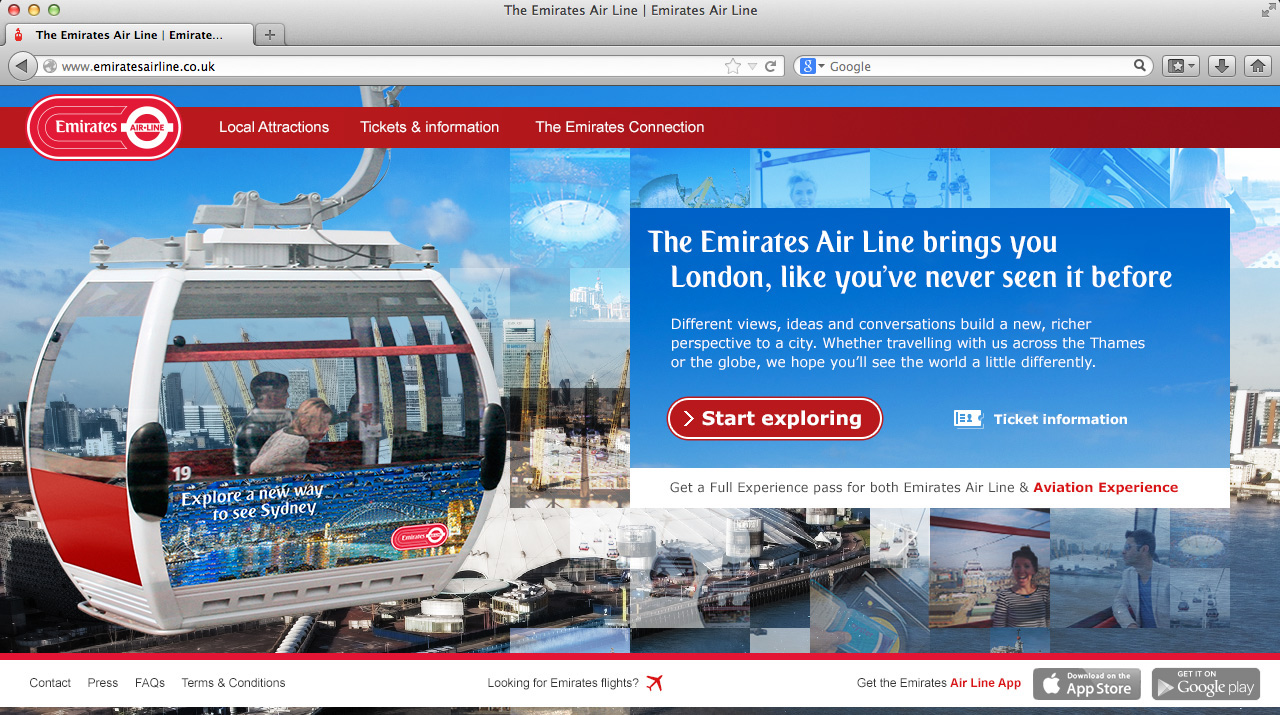Open the history dropdown arrow in address bar

click(x=752, y=67)
